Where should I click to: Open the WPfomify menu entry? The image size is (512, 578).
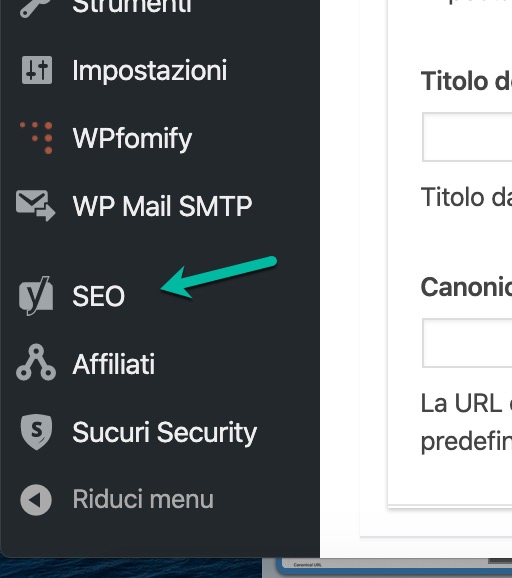tap(132, 139)
